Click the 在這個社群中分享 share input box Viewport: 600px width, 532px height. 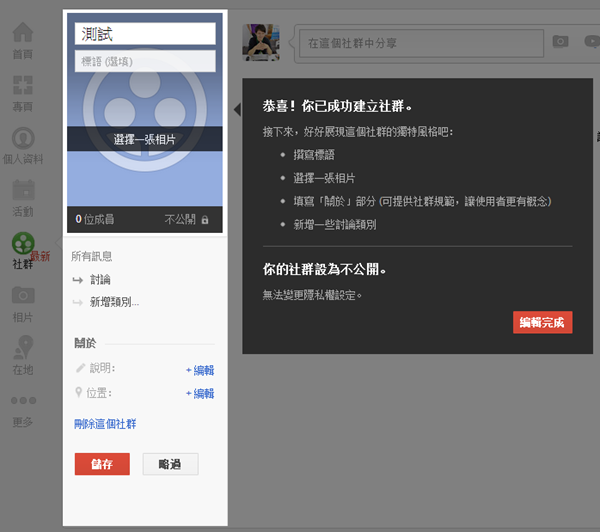pos(421,43)
